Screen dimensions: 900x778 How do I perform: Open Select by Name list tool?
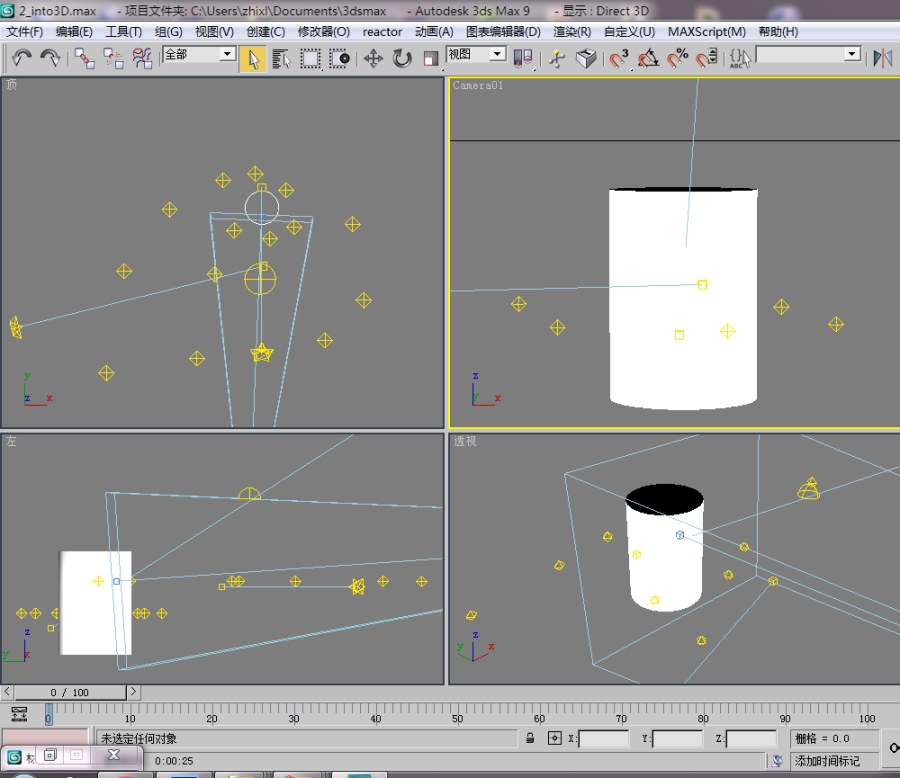281,58
